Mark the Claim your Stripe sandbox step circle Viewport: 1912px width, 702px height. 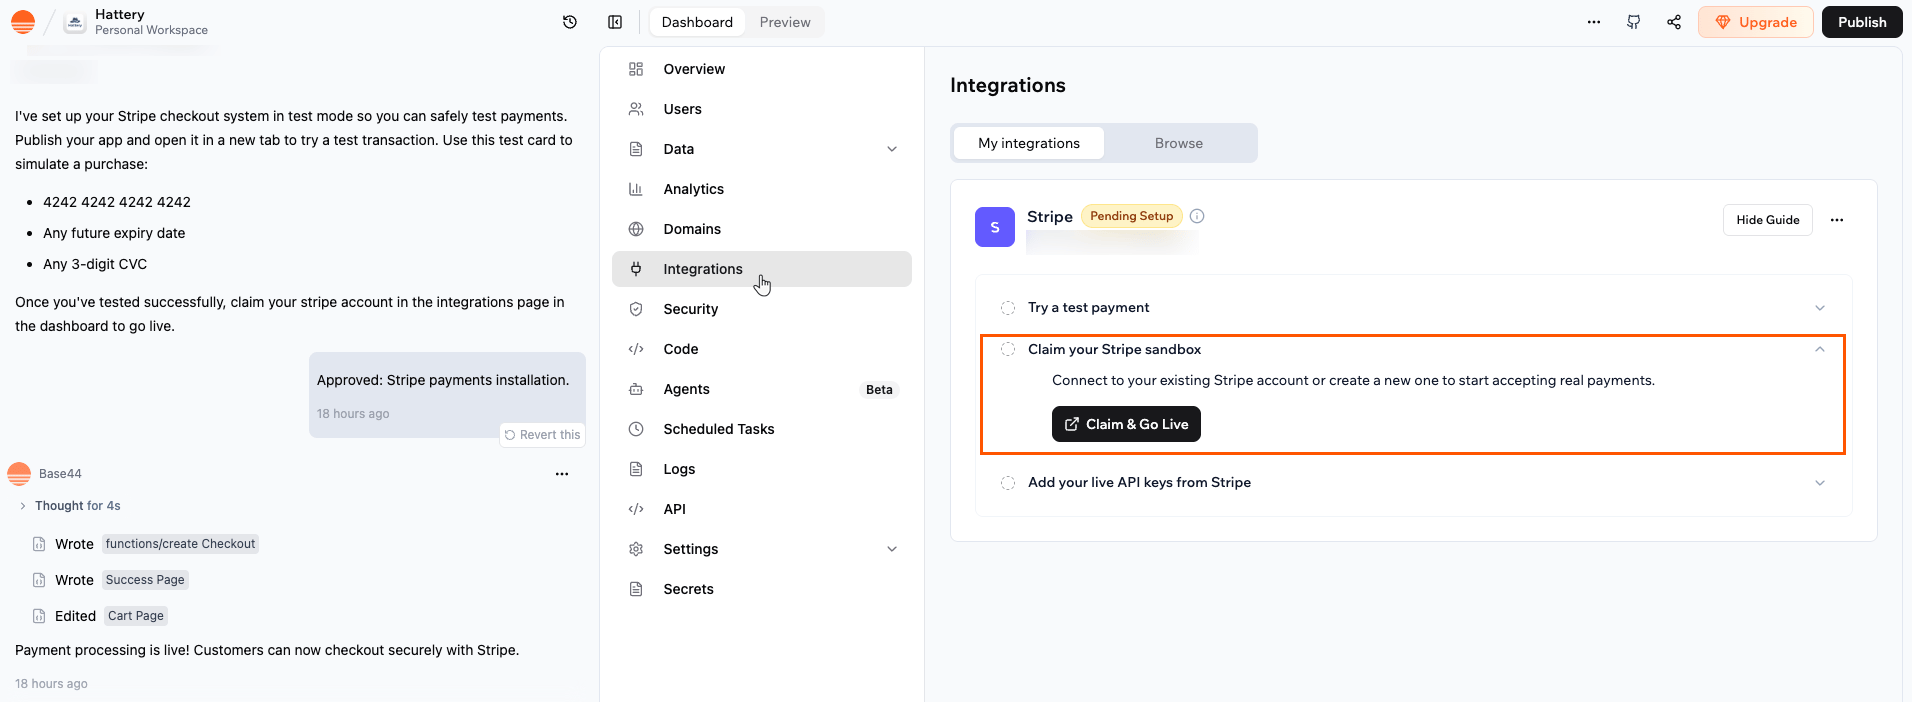pos(1008,349)
